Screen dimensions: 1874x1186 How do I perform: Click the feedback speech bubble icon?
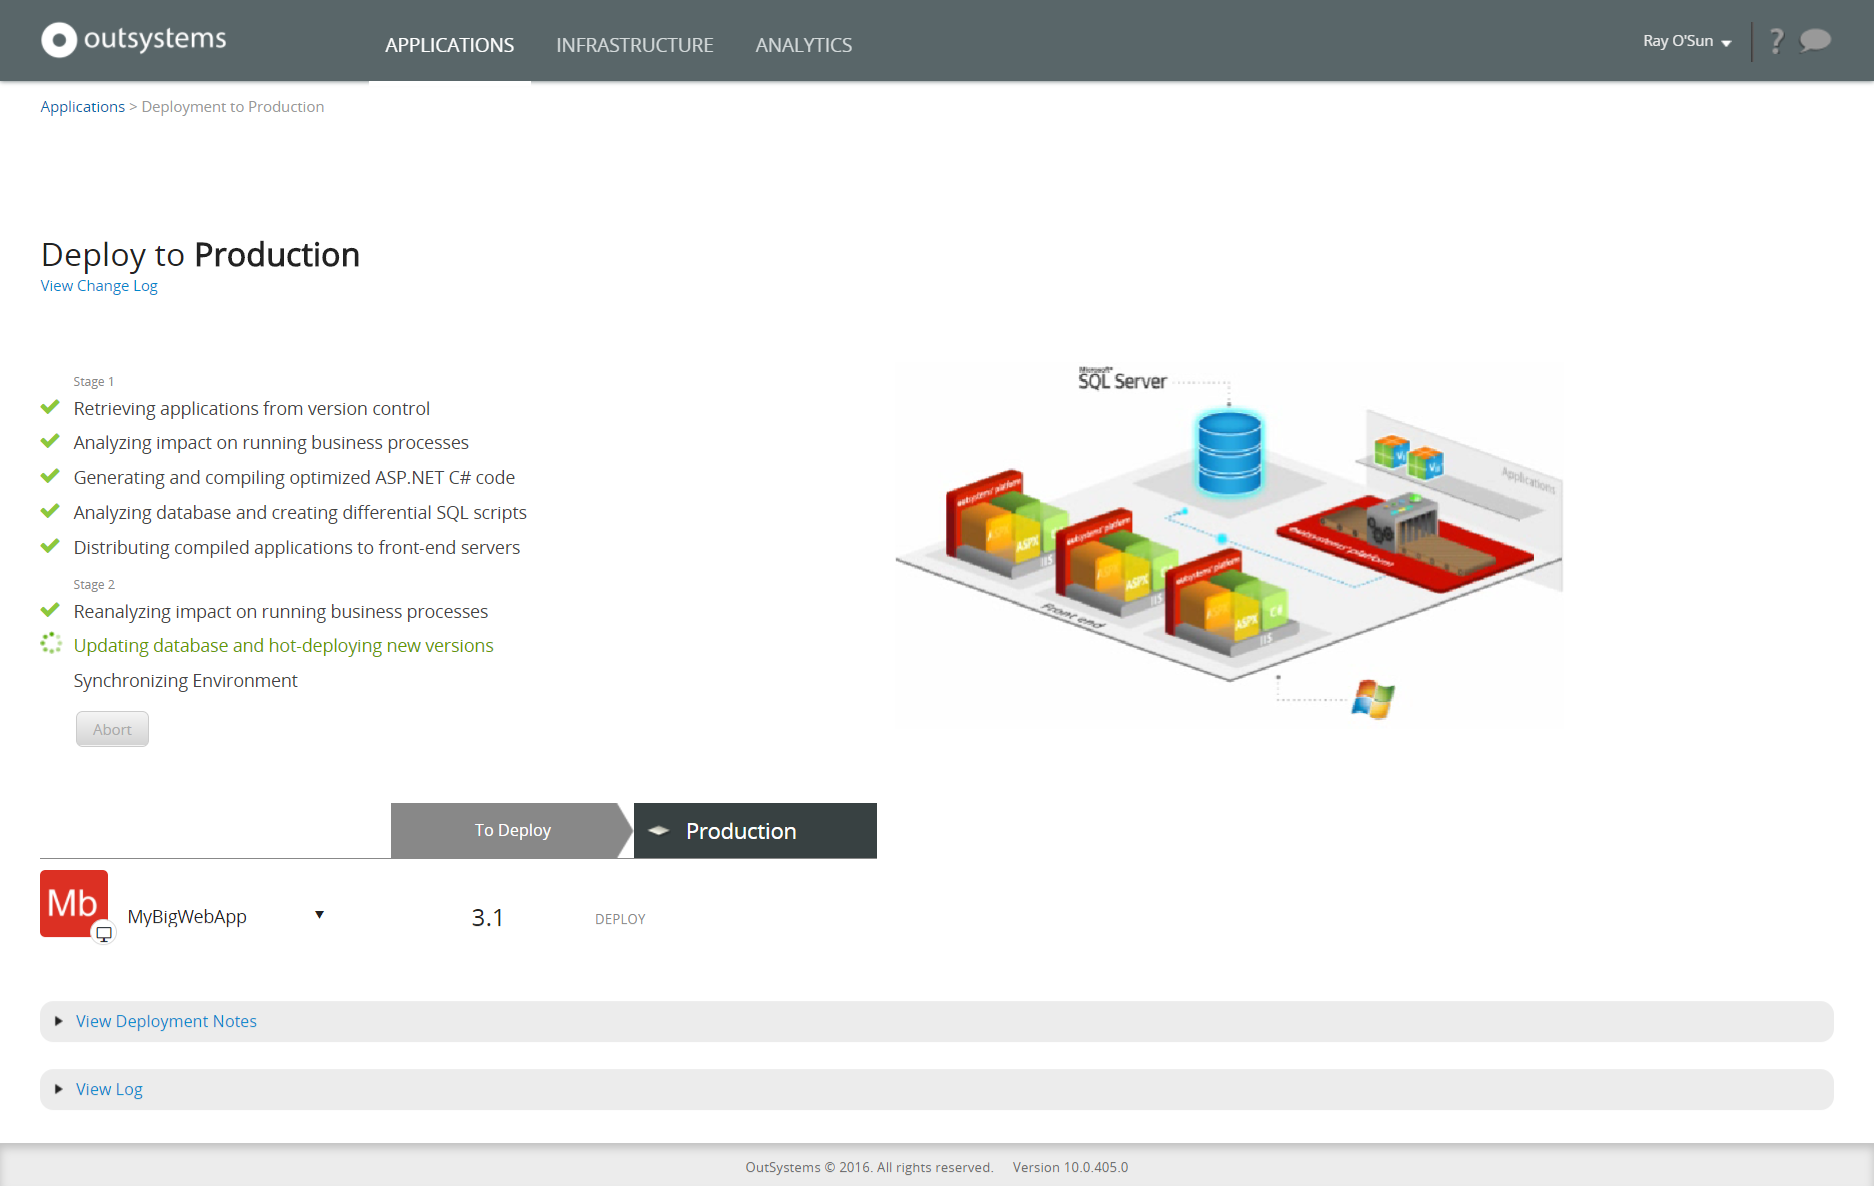1815,40
